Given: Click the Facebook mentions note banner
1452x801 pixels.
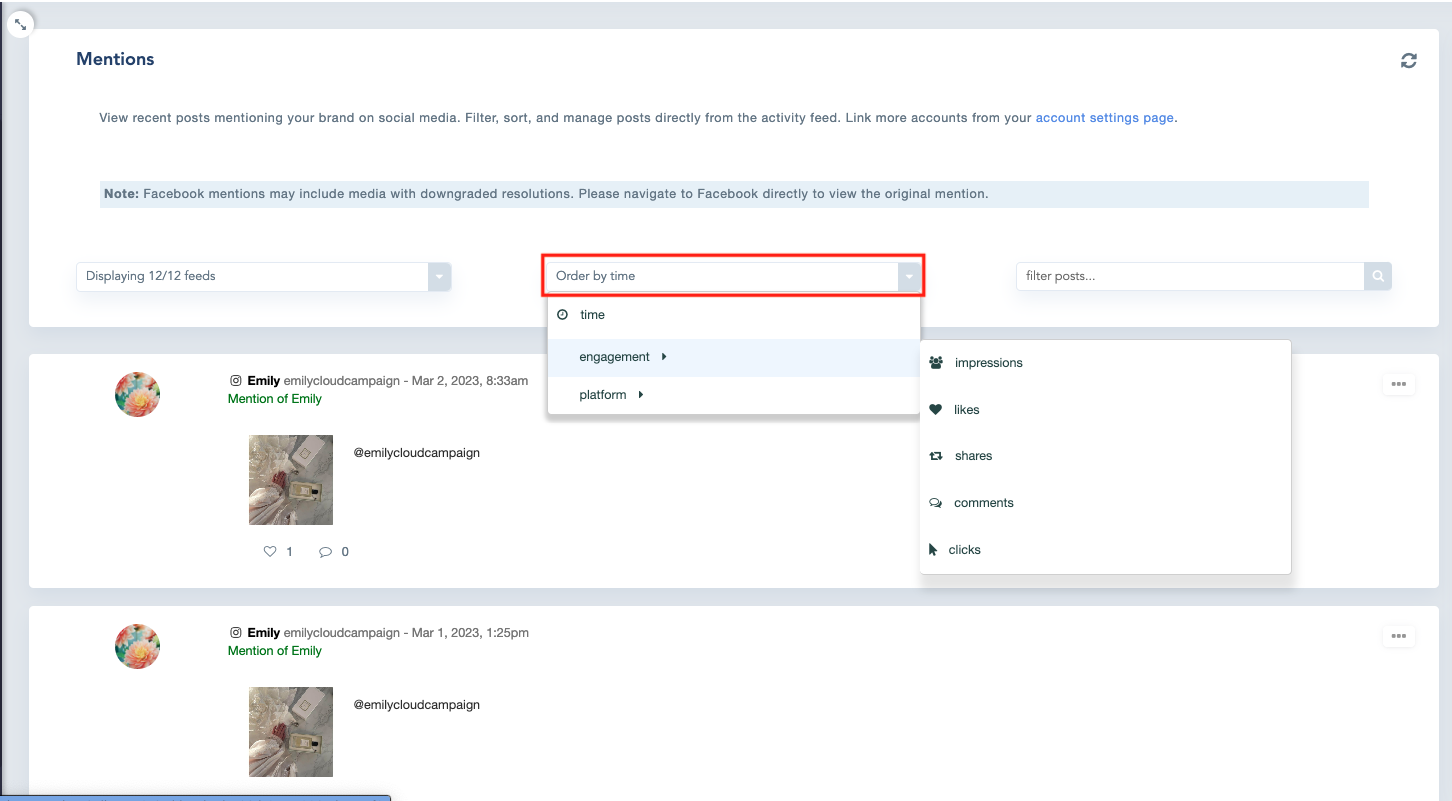Looking at the screenshot, I should [734, 194].
